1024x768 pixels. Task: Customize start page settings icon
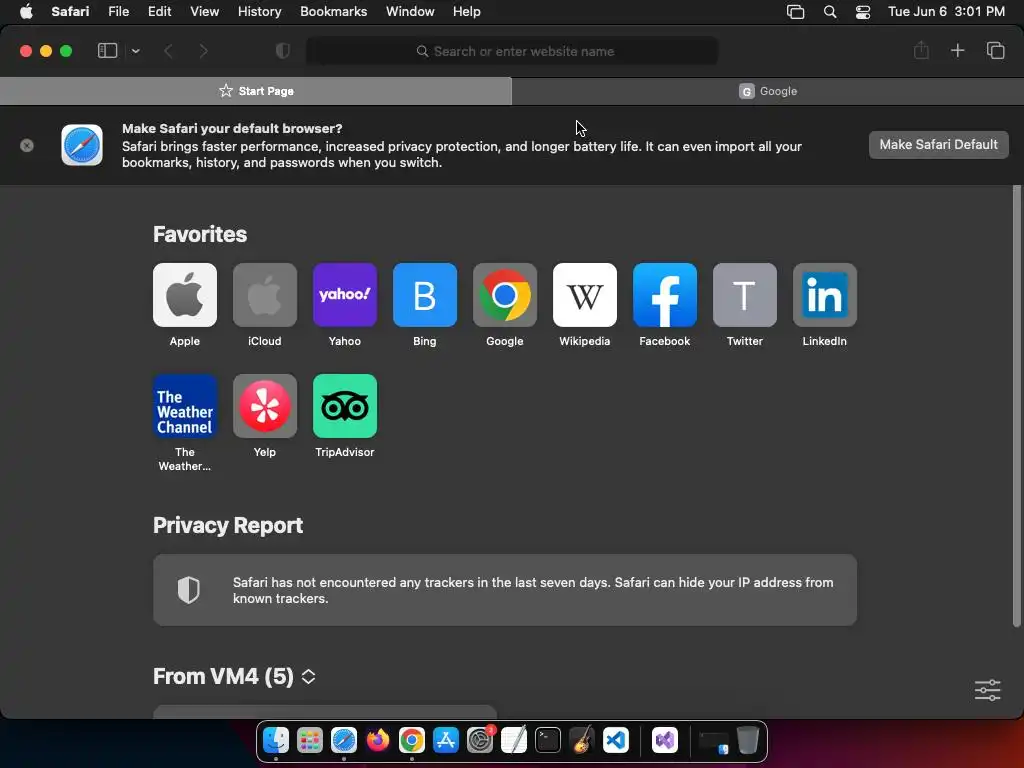[987, 690]
